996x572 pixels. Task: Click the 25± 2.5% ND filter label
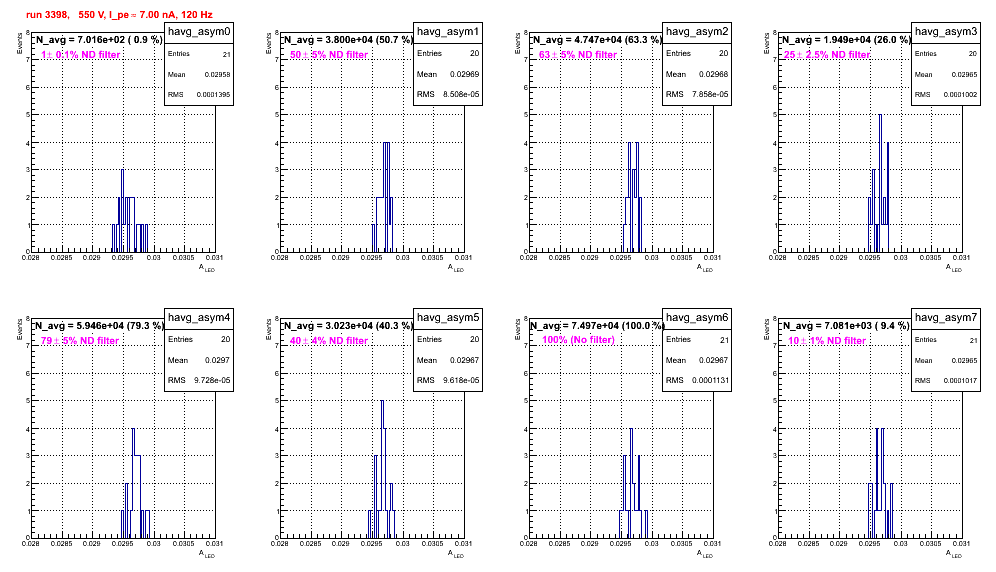point(827,55)
